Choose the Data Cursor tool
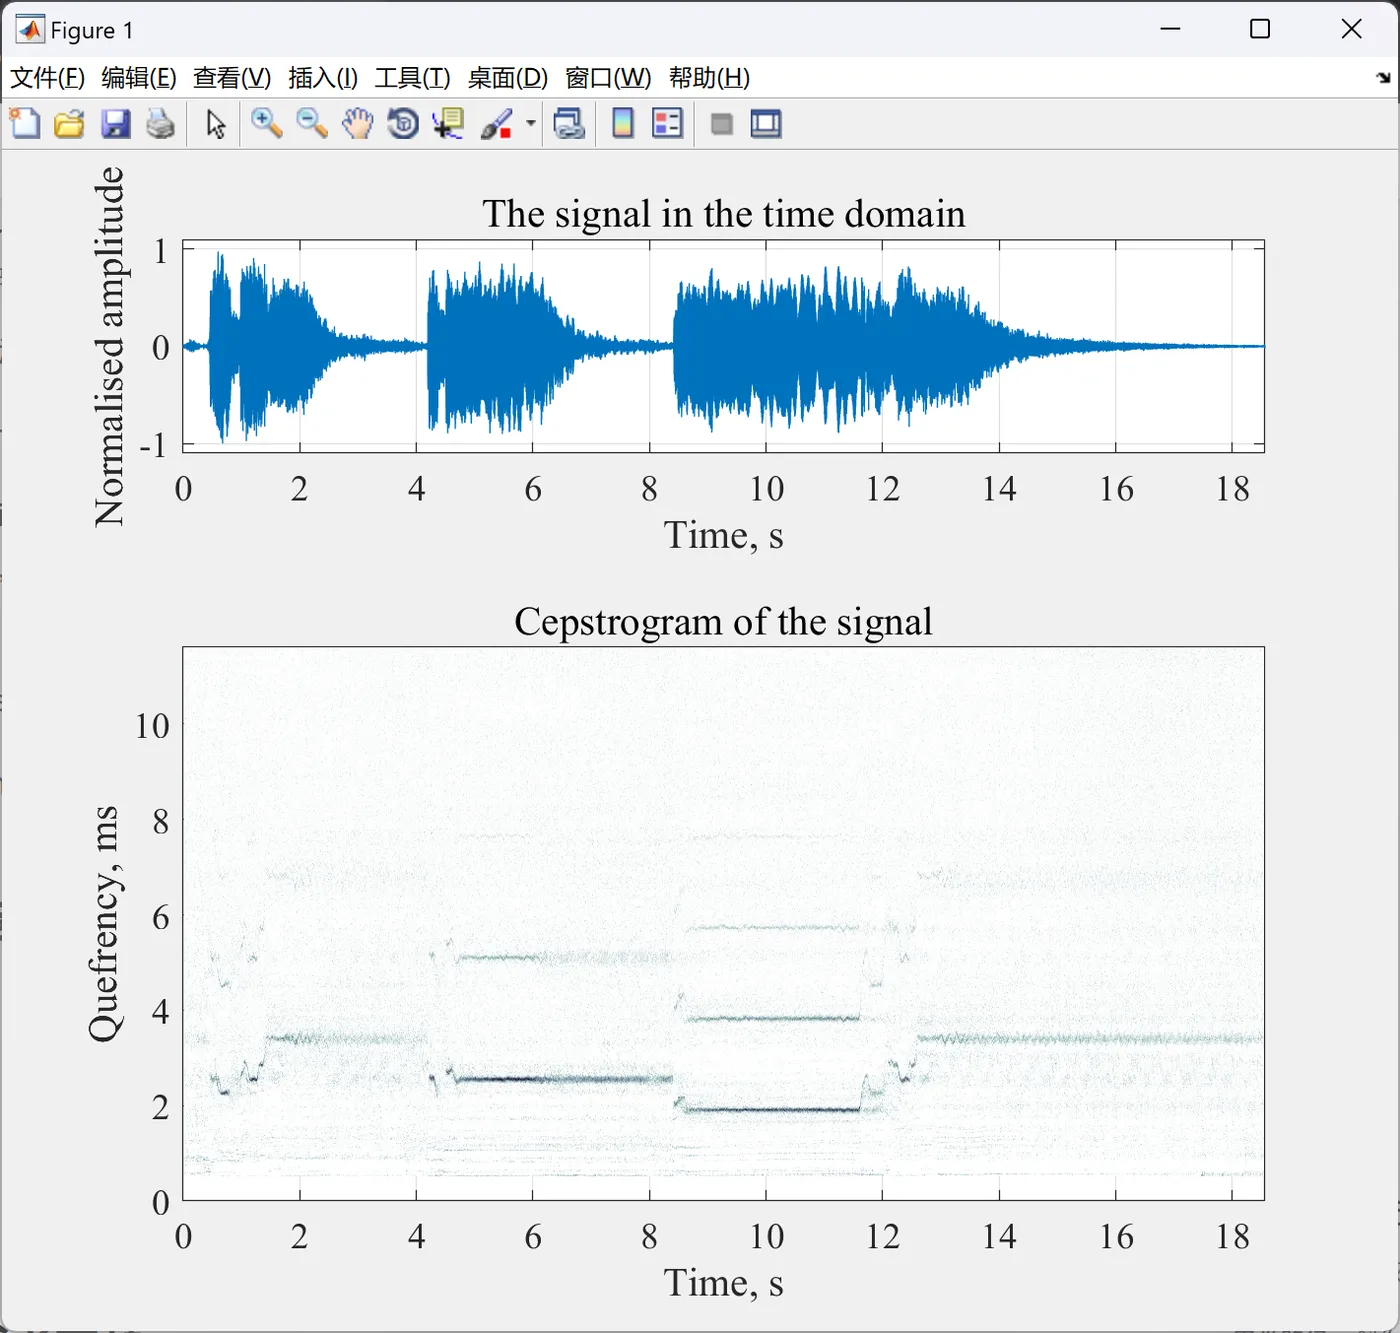 click(x=448, y=124)
